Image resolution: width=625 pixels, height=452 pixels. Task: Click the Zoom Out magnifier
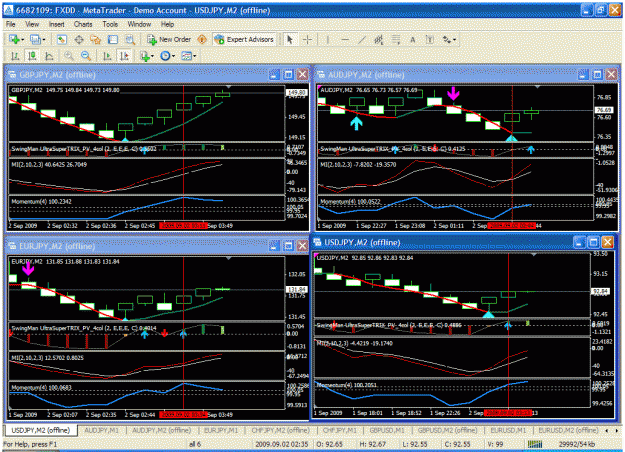point(86,56)
